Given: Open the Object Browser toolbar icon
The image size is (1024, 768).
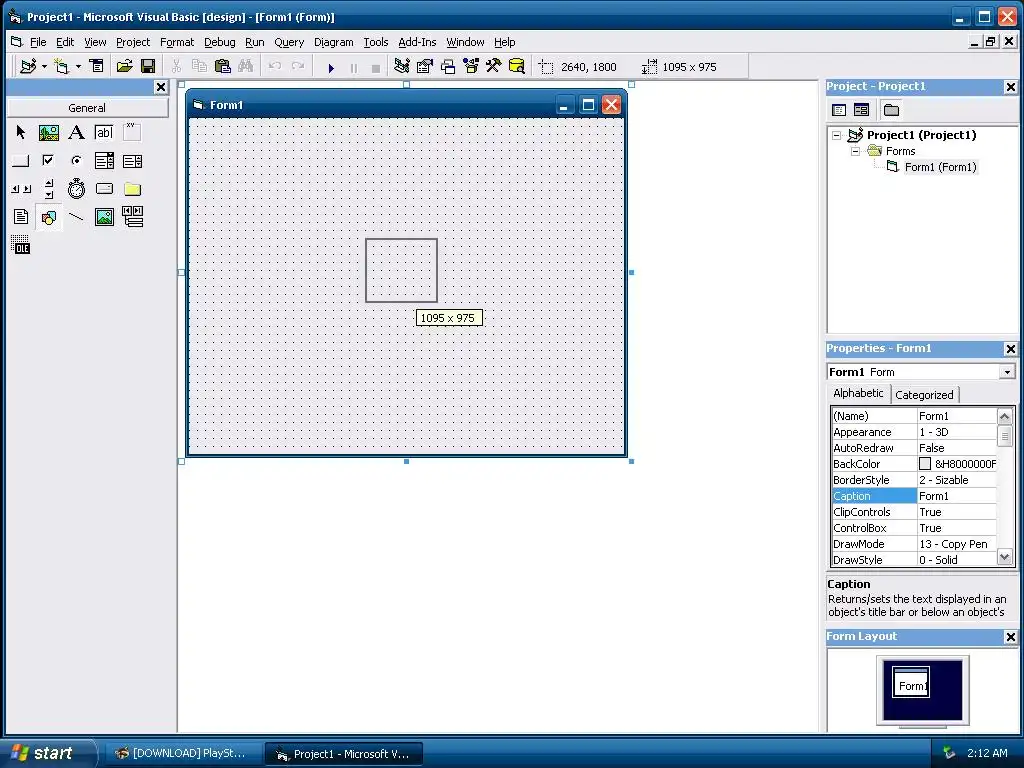Looking at the screenshot, I should 470,67.
